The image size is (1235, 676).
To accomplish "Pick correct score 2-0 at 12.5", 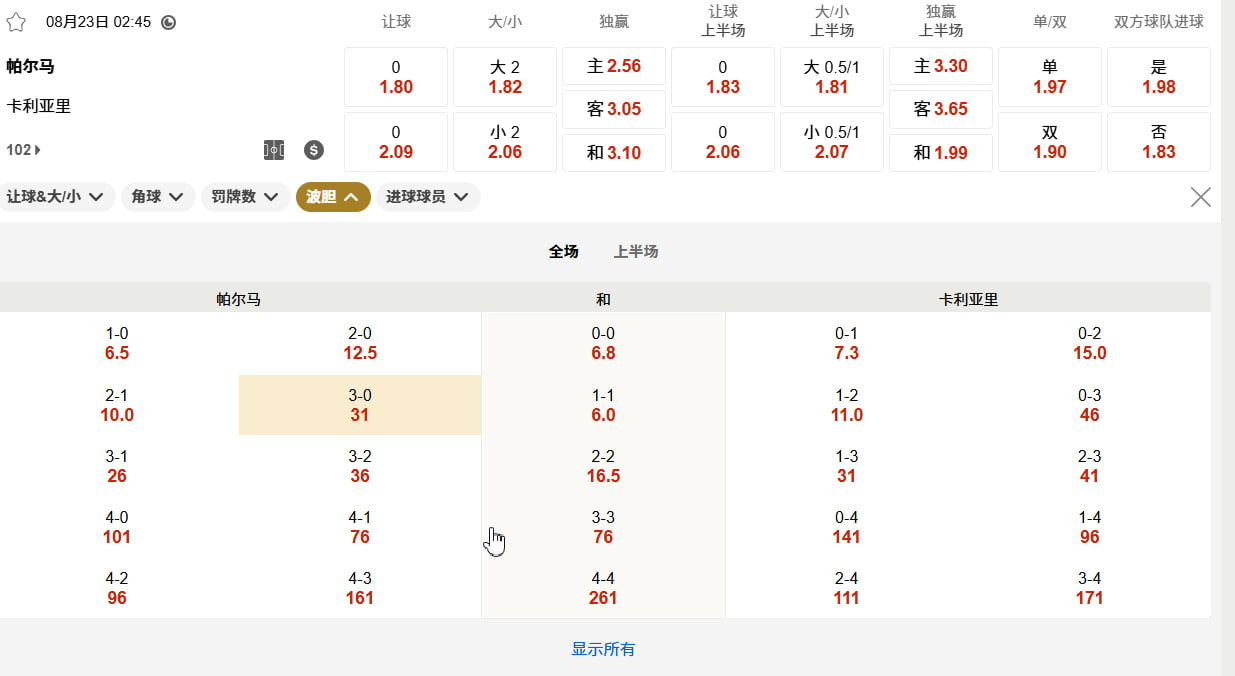I will pyautogui.click(x=360, y=343).
